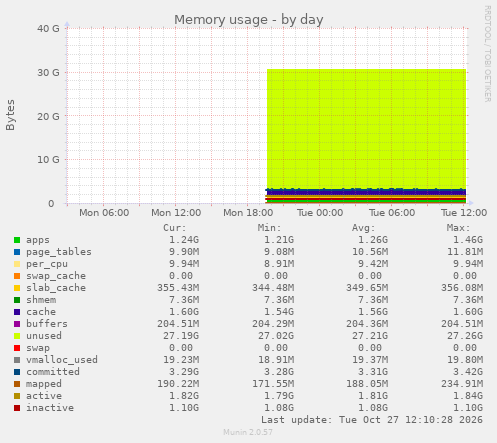
Task: Click the 'Bytes' y-axis label
Action: point(10,115)
